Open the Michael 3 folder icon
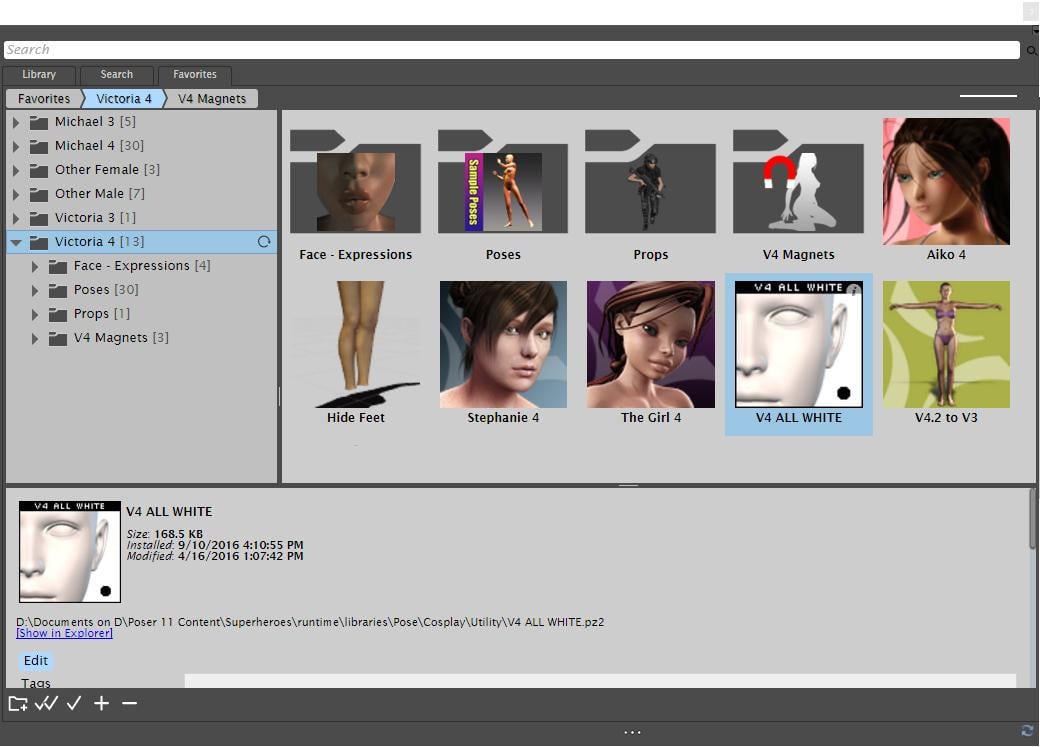This screenshot has height=747, width=1040. pyautogui.click(x=39, y=122)
